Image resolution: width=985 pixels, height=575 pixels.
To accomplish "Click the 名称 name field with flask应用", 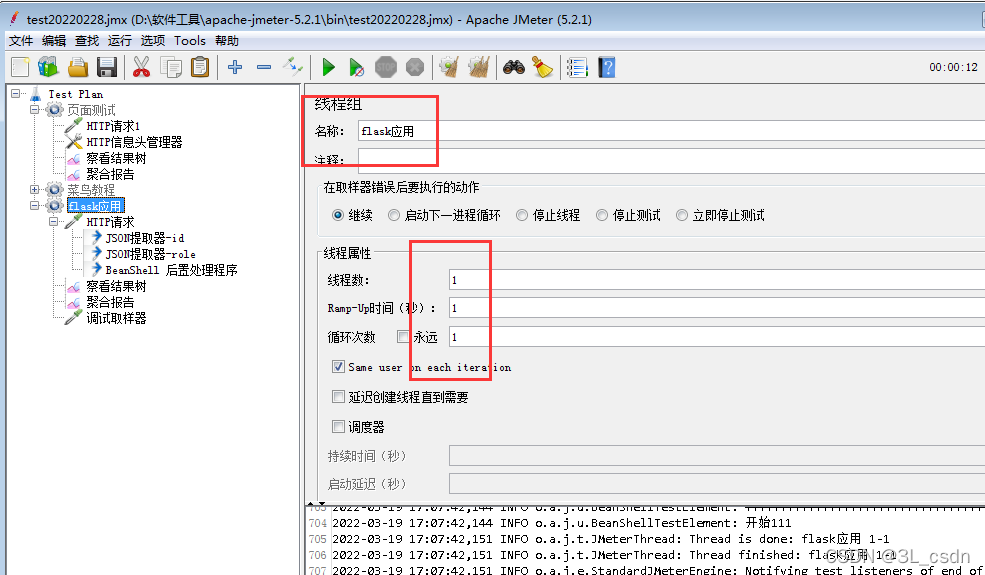I will tap(672, 131).
